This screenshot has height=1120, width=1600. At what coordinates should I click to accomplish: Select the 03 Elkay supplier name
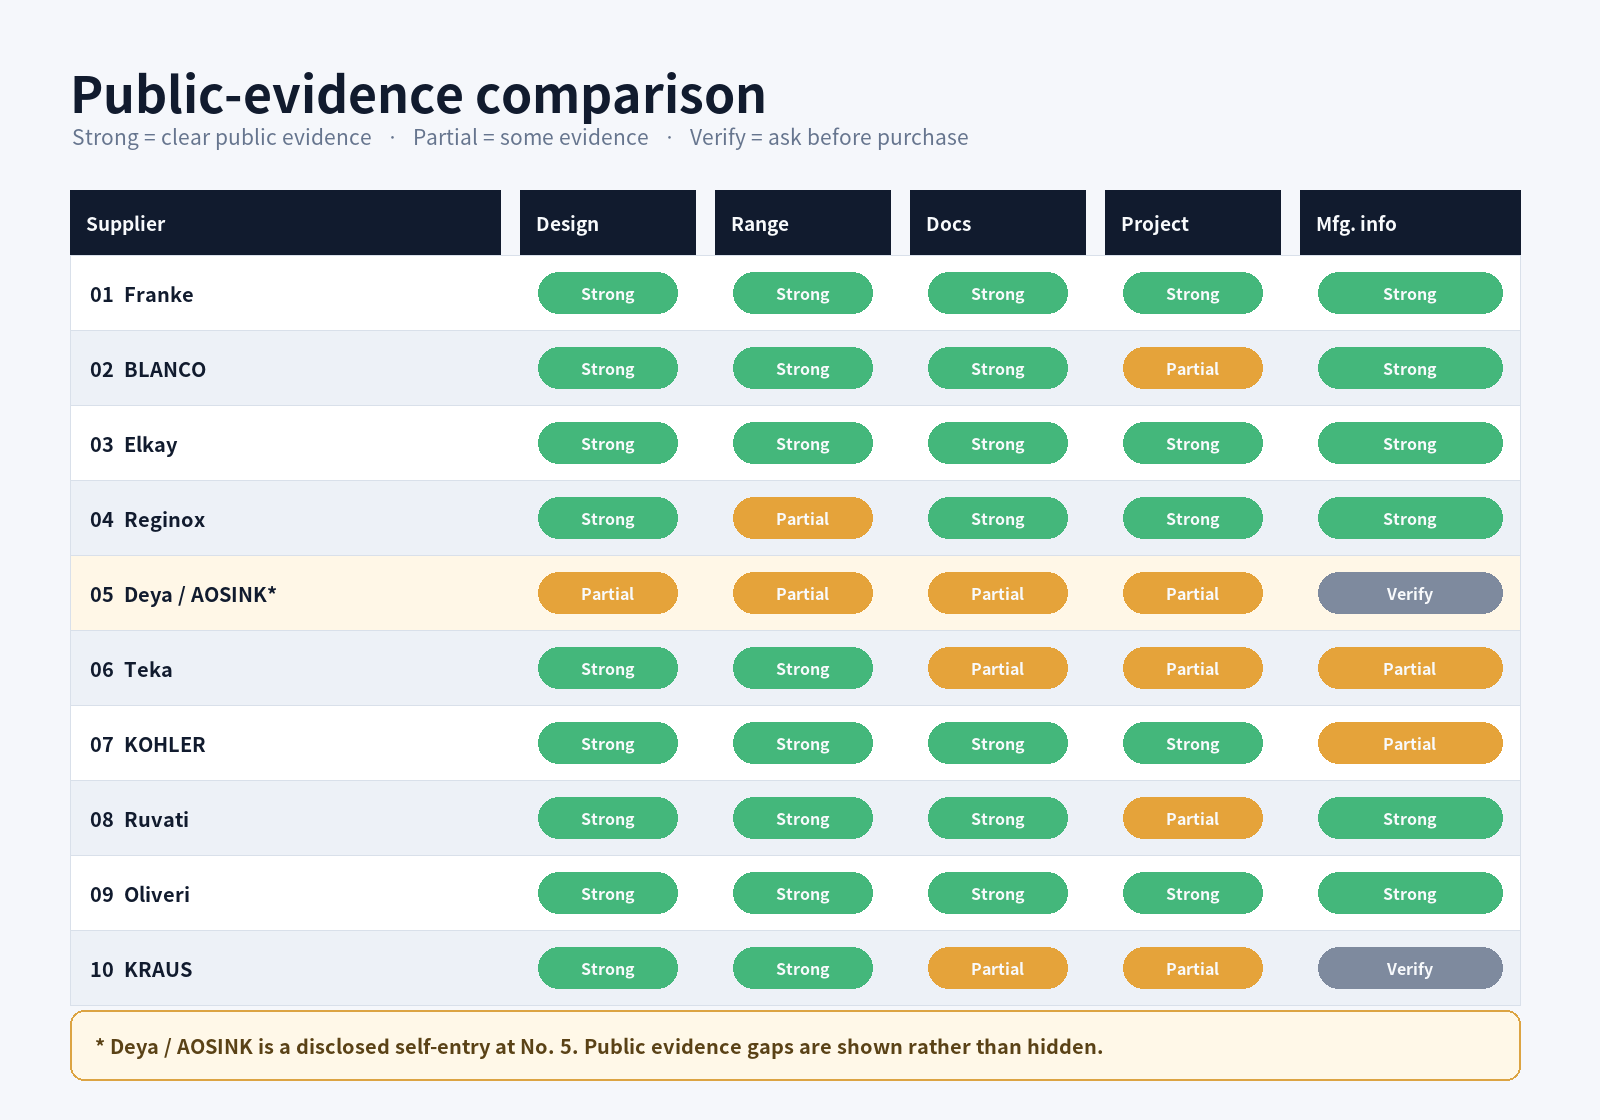click(134, 445)
